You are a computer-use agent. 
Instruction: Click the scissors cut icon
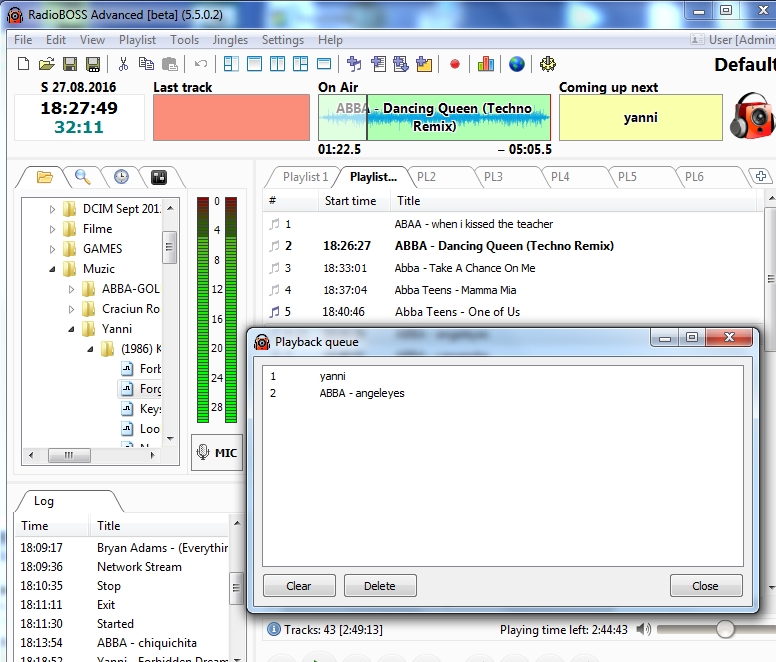click(123, 64)
